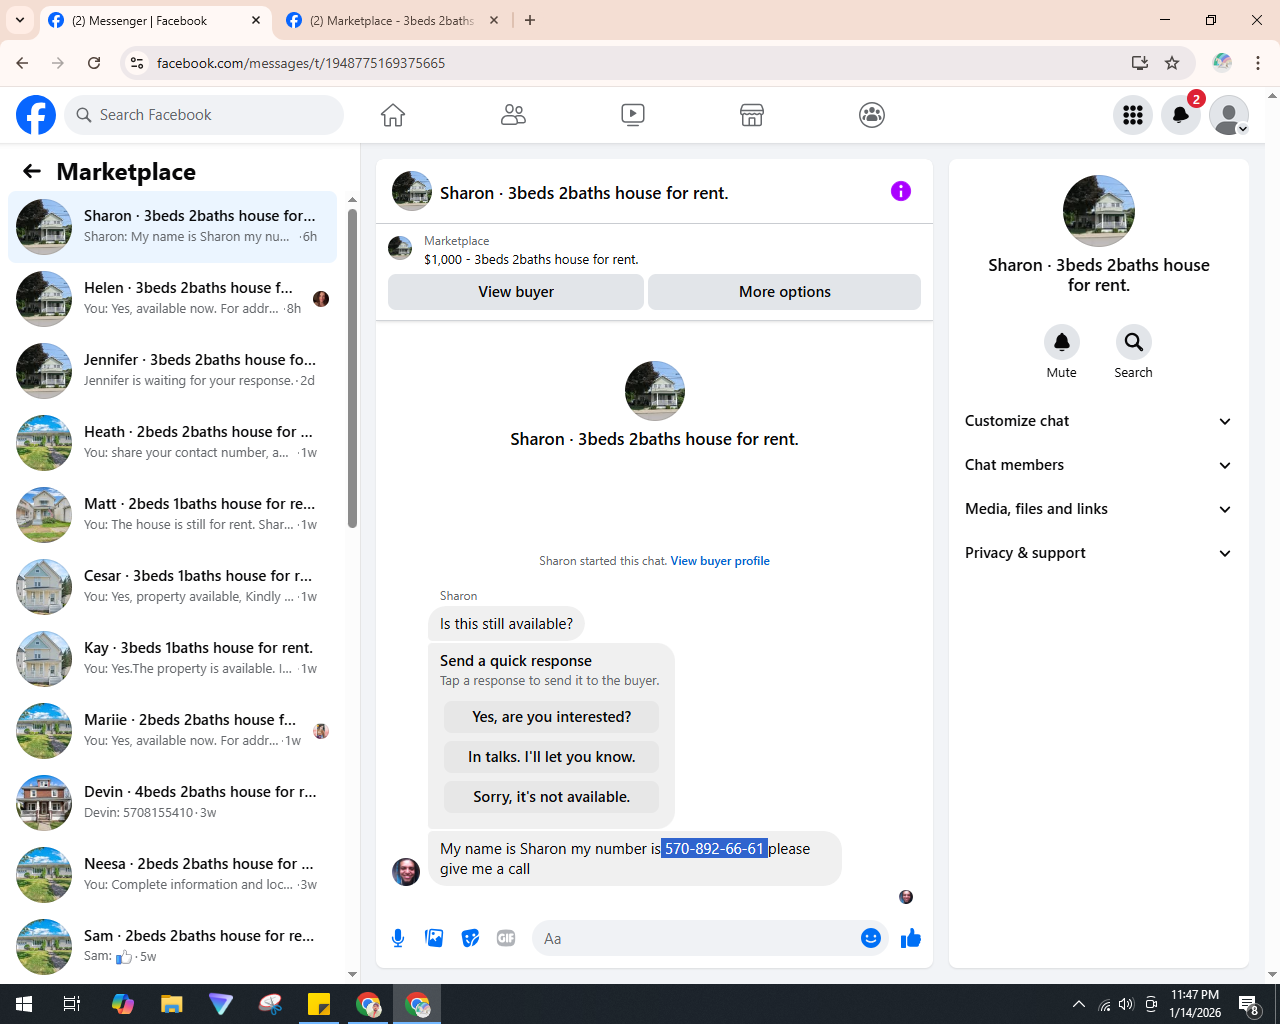Open the Marketplace storefront icon in the navigation
The height and width of the screenshot is (1024, 1280).
click(x=752, y=115)
